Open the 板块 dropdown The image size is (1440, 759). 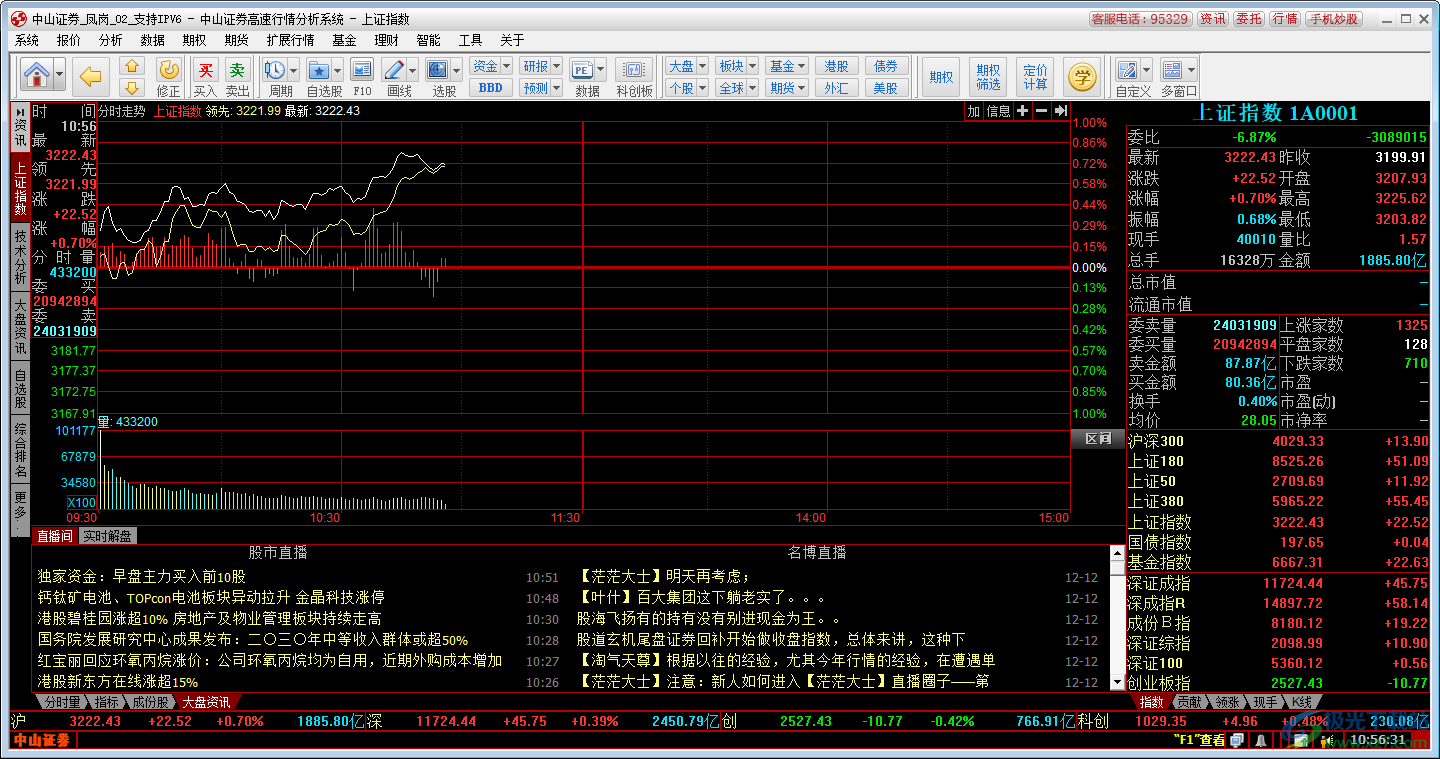(x=737, y=66)
